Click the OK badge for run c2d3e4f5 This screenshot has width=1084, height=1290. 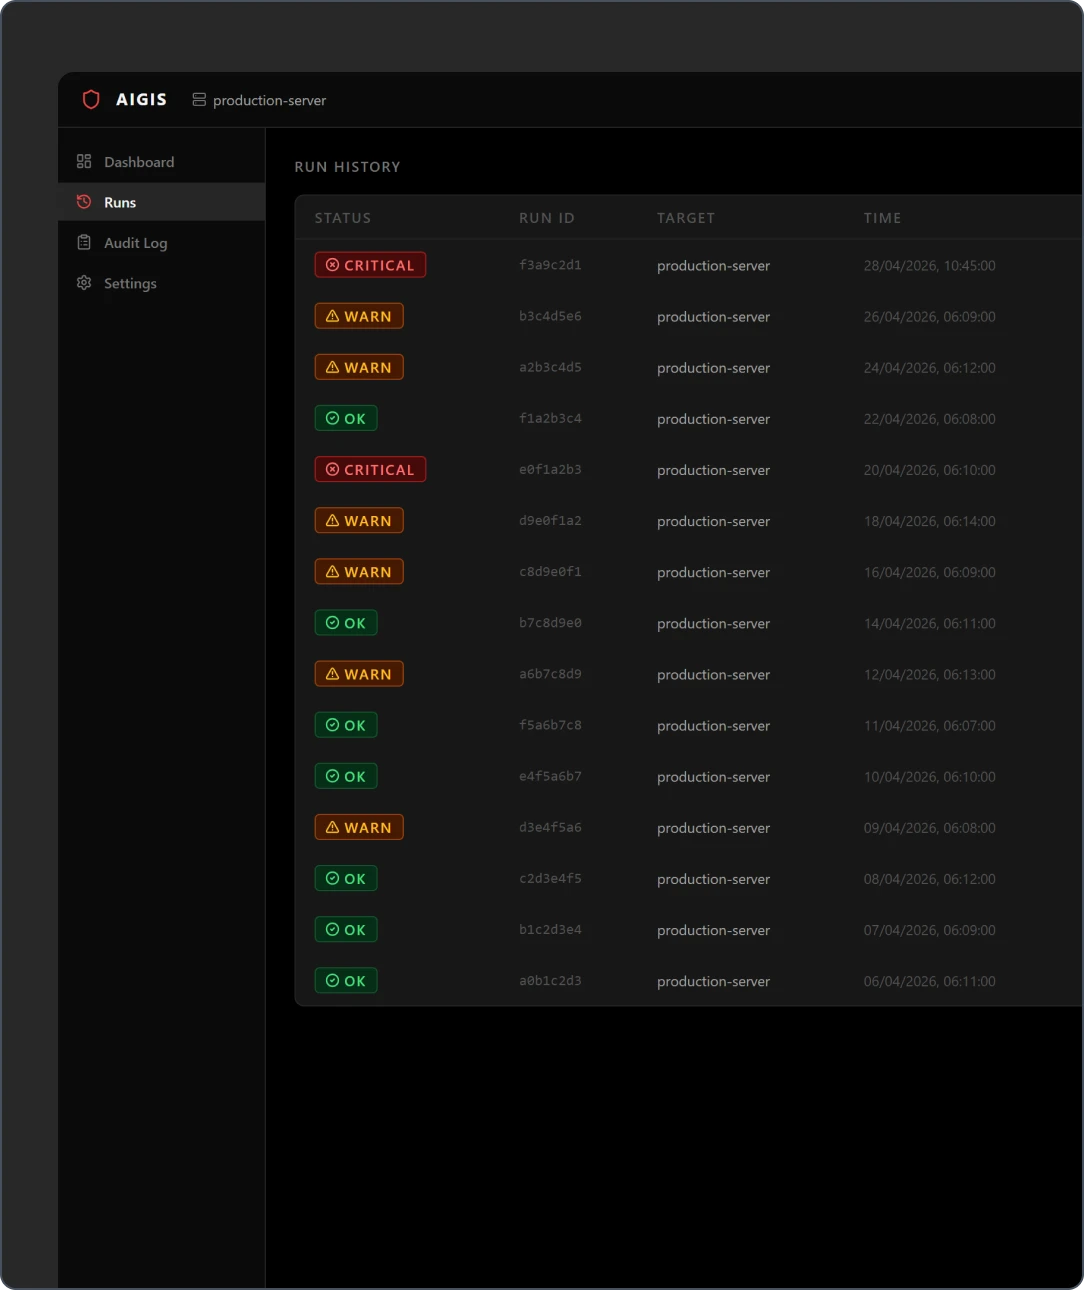tap(346, 878)
